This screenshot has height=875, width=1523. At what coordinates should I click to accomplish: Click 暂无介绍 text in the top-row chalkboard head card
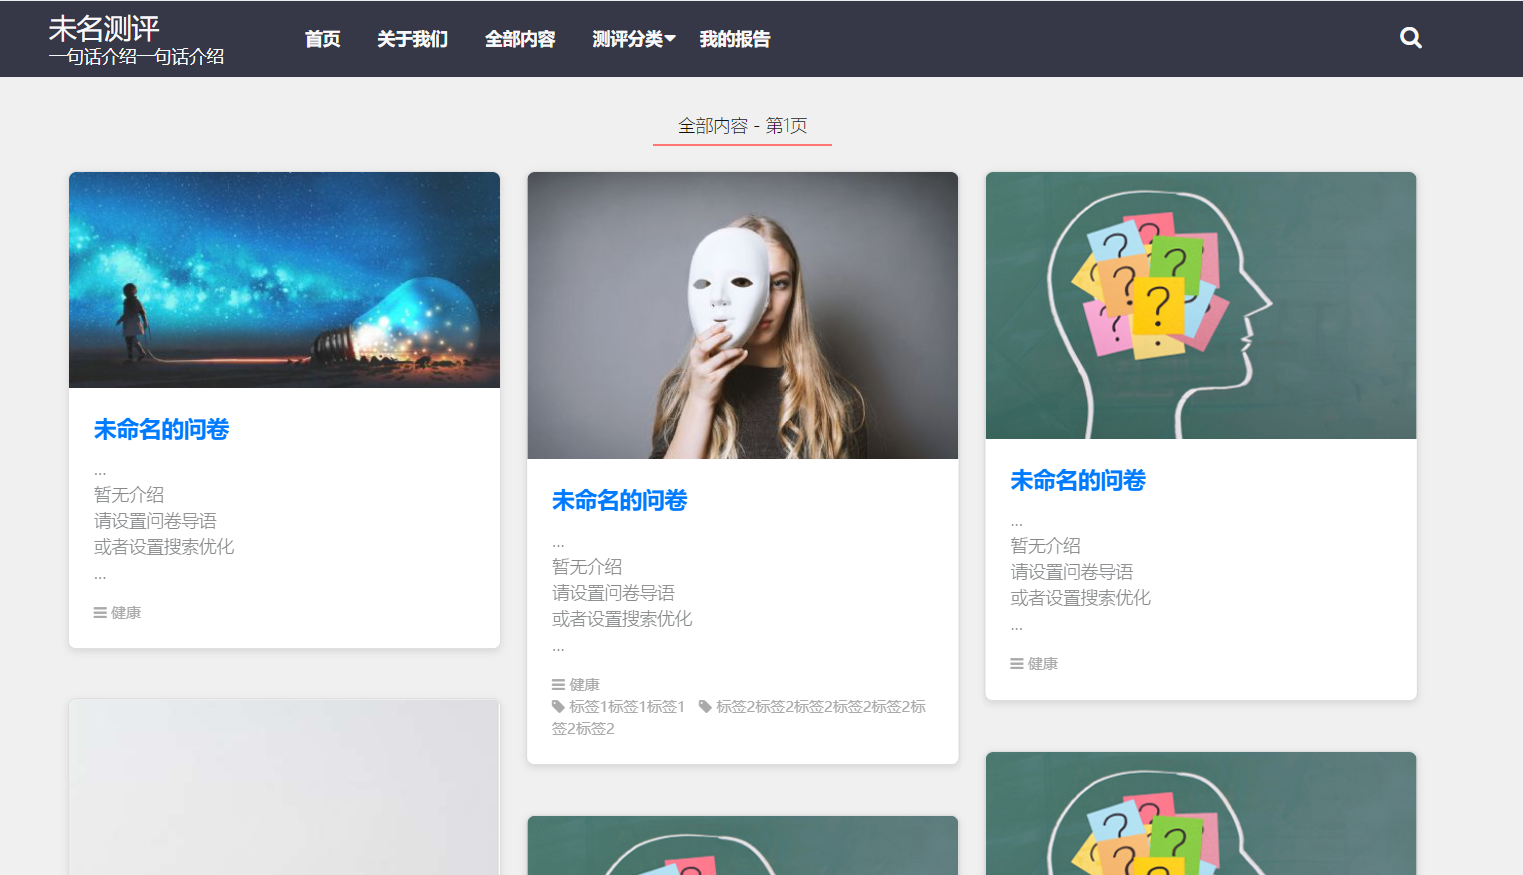[x=1045, y=546]
